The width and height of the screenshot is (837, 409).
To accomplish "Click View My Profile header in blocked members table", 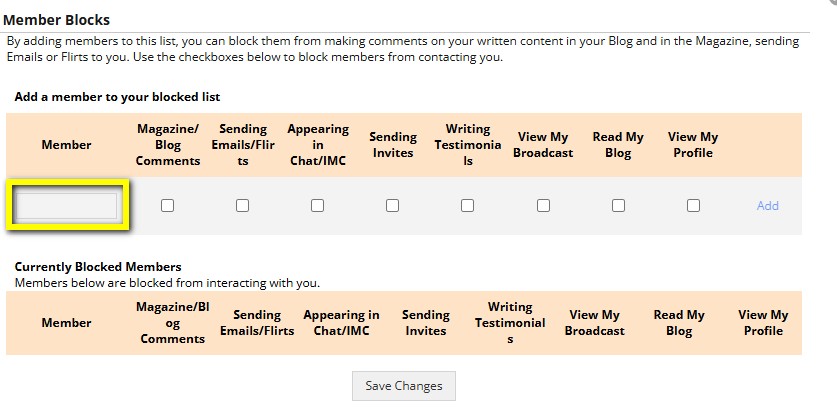I will 763,323.
